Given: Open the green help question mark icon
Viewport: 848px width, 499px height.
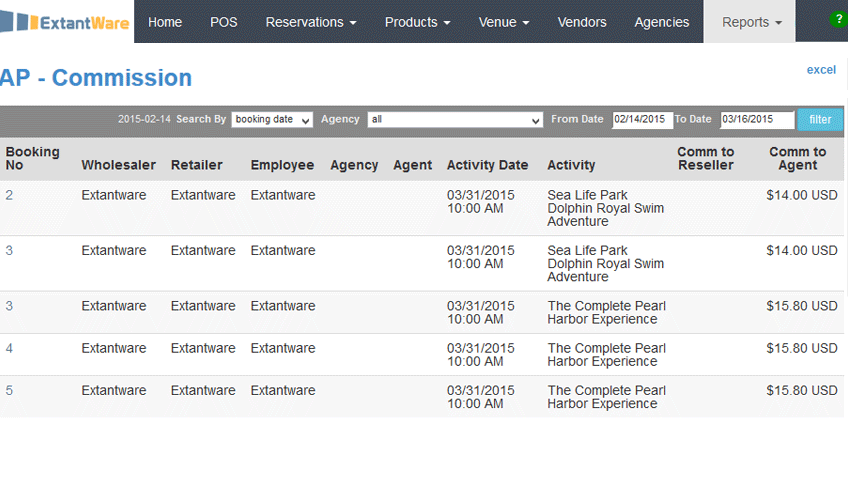Looking at the screenshot, I should 838,19.
